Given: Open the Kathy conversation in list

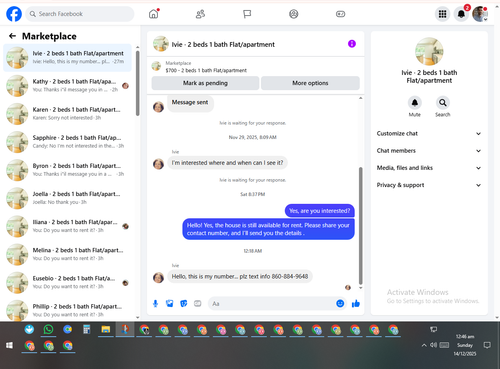Looking at the screenshot, I should pyautogui.click(x=68, y=86).
